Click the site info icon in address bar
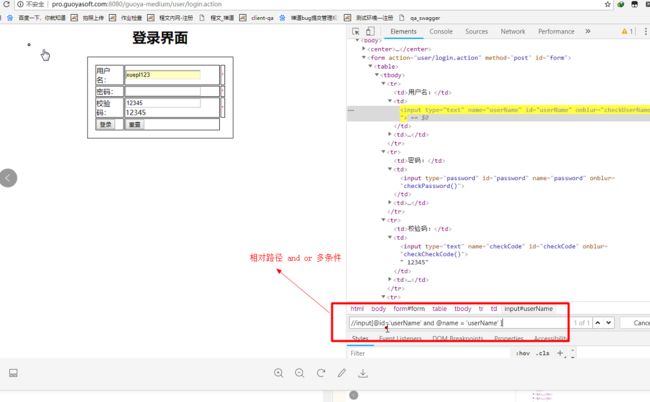Viewport: 650px width, 402px height. point(20,4)
